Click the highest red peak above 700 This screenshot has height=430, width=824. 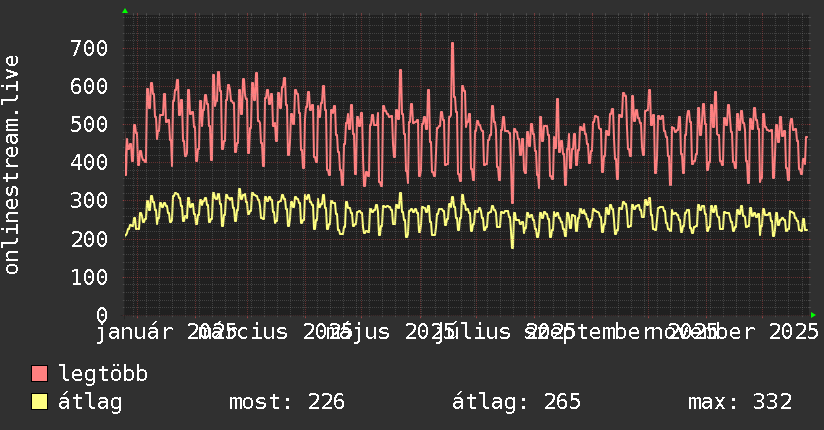pyautogui.click(x=452, y=45)
